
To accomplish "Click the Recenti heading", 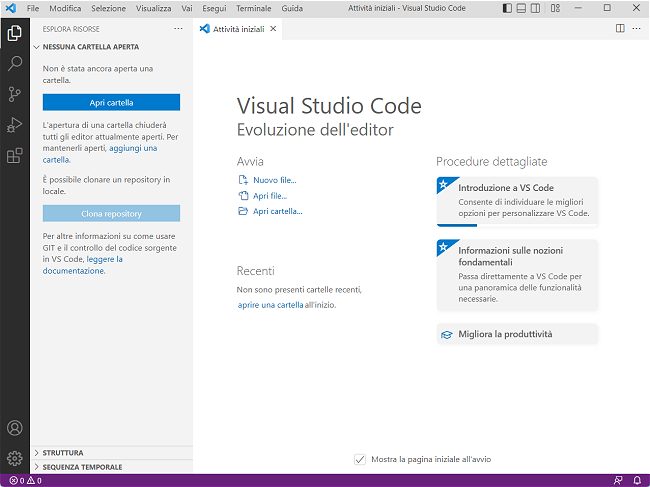I will [255, 271].
